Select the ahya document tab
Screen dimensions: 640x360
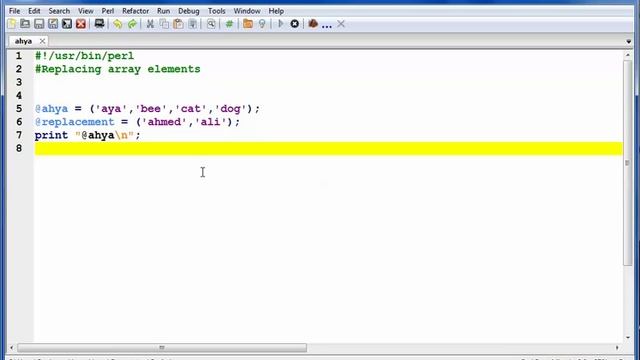(x=23, y=41)
